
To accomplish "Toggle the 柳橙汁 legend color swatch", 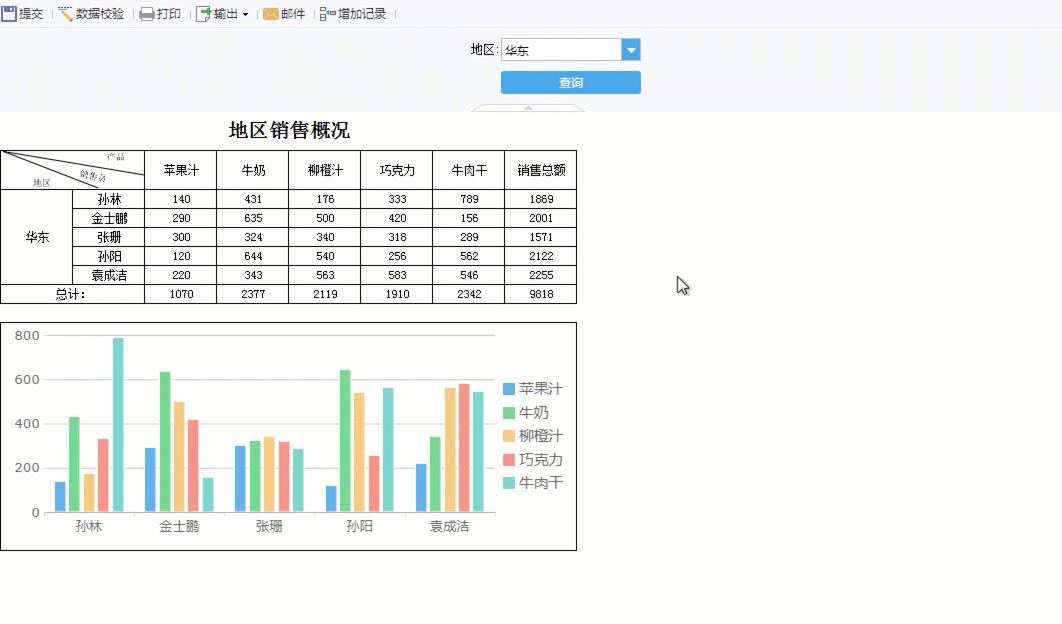I will (x=509, y=436).
